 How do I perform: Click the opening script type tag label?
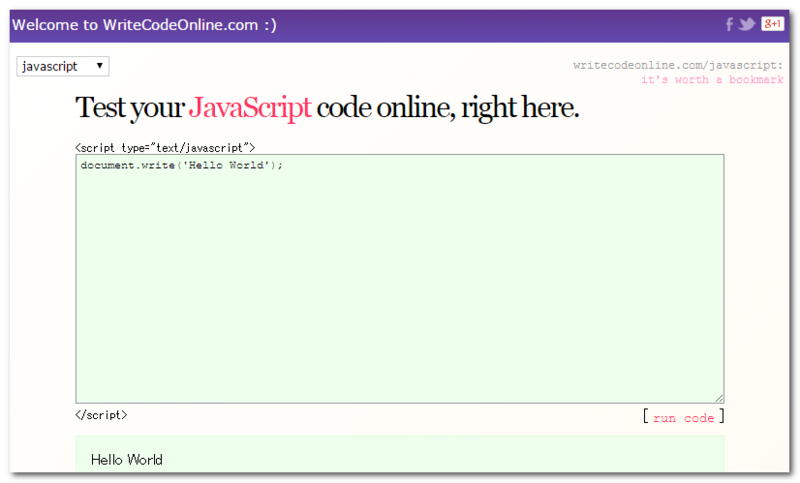click(x=165, y=148)
